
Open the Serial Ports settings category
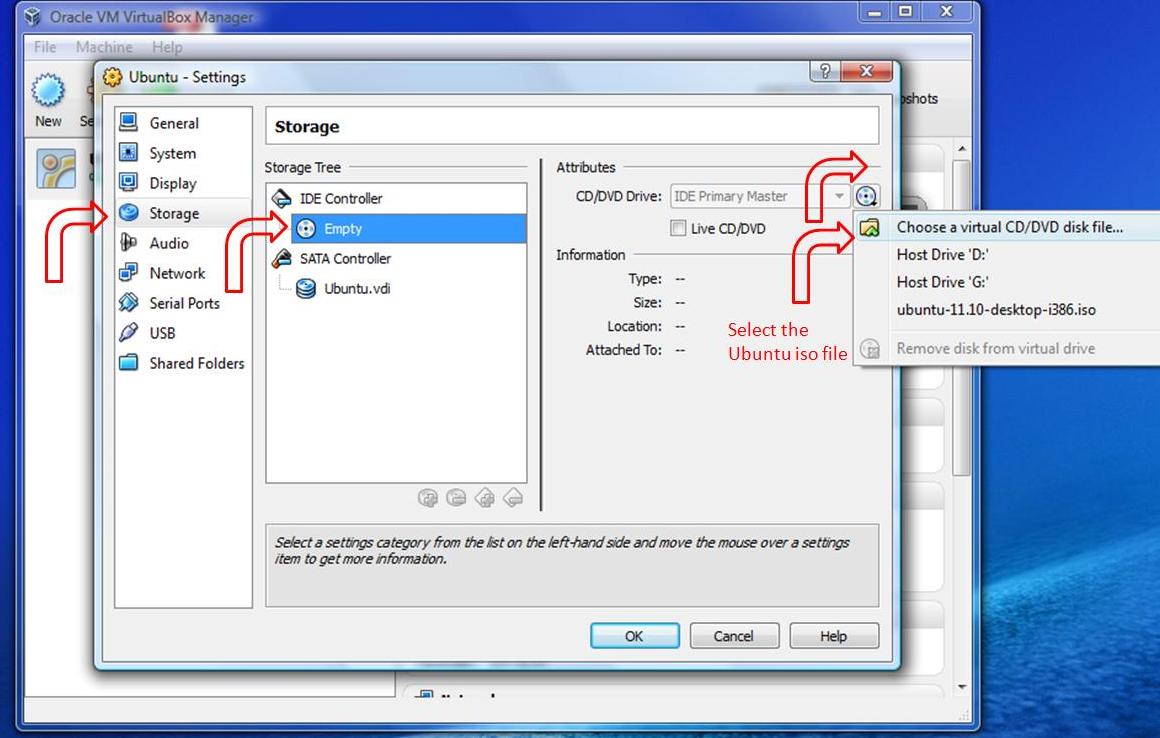(x=183, y=303)
